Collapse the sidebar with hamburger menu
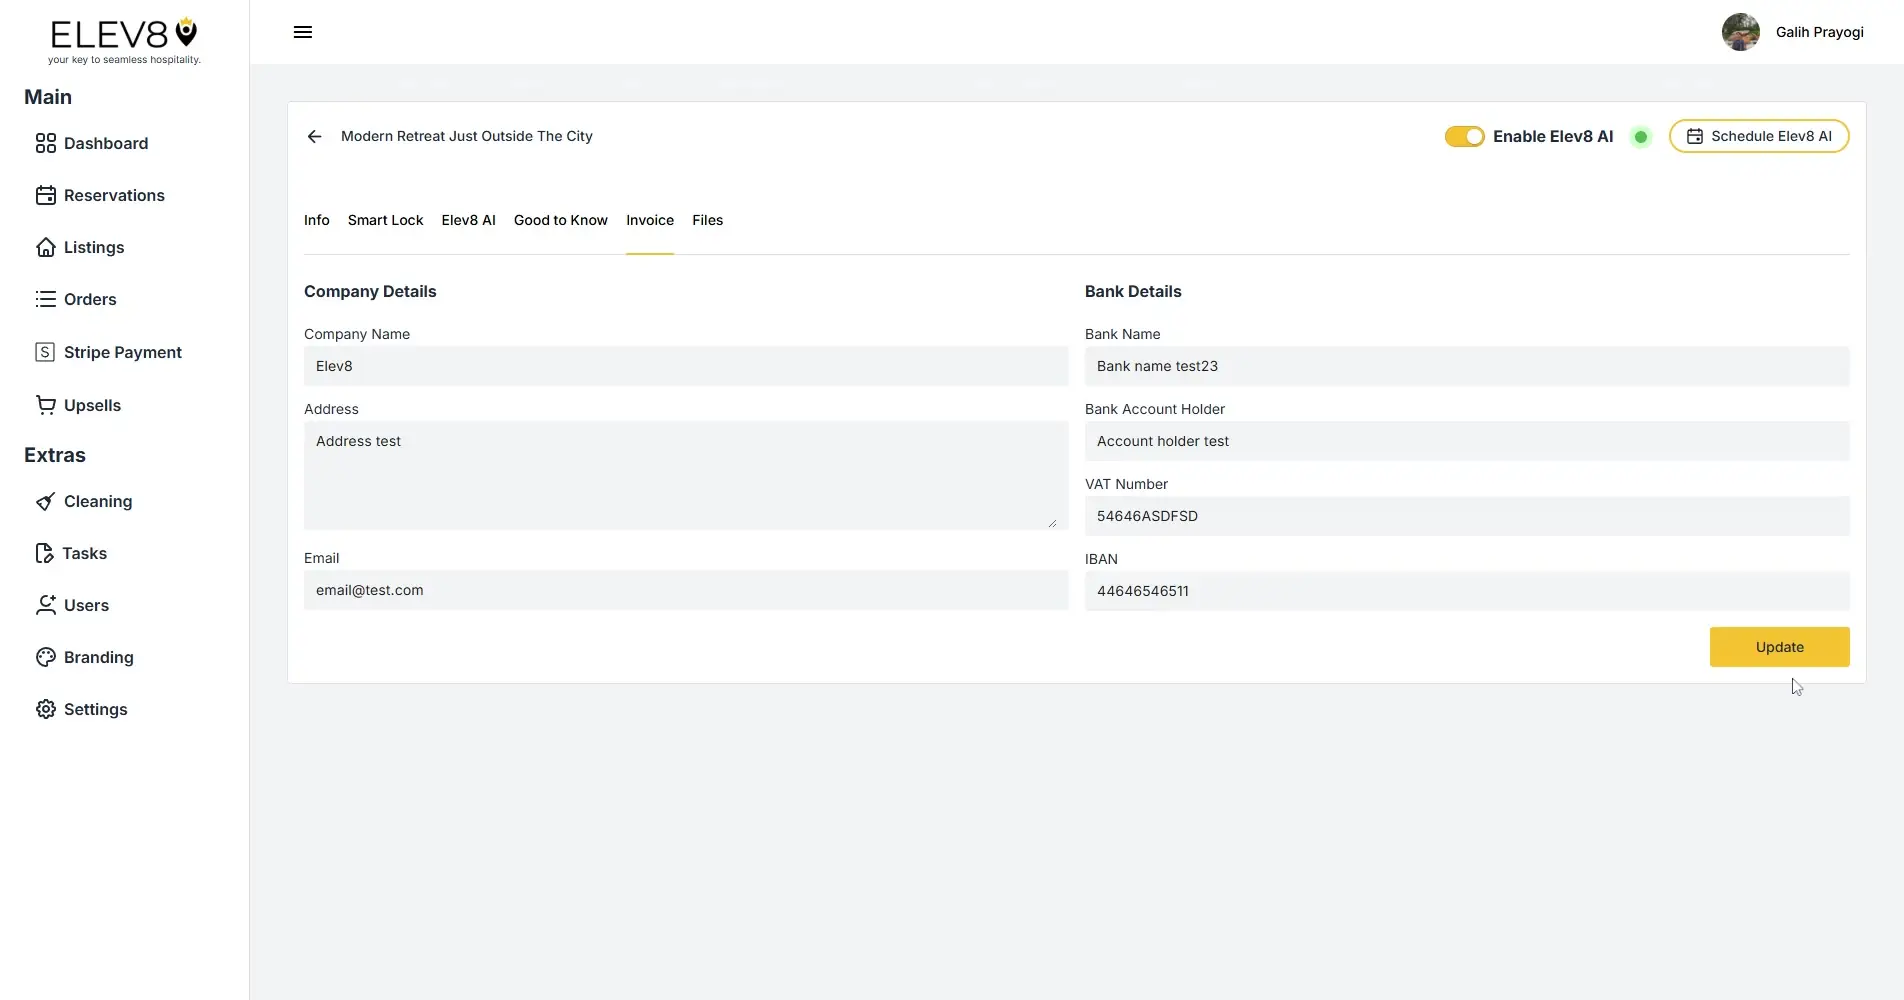Screen dimensions: 1904x1000 302,32
